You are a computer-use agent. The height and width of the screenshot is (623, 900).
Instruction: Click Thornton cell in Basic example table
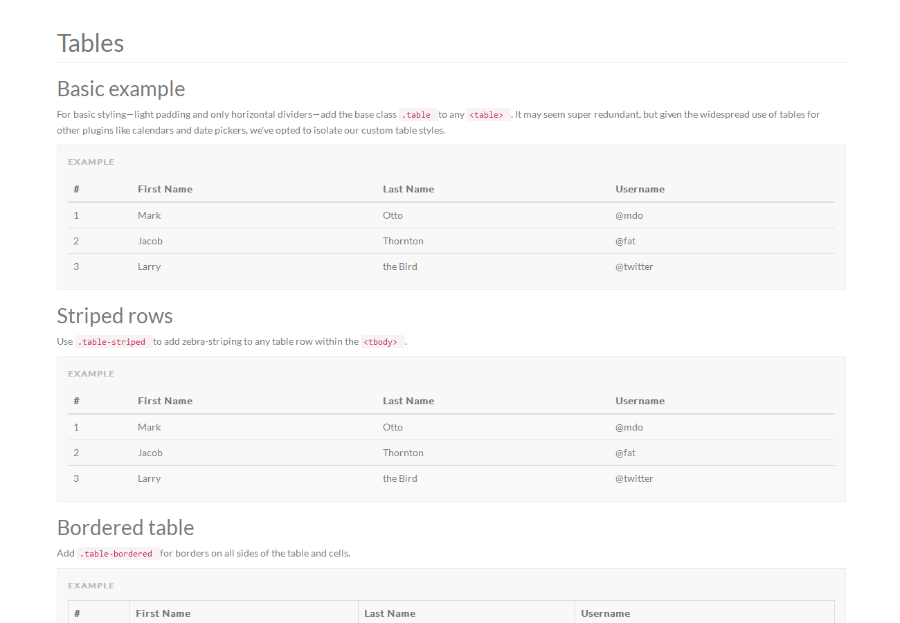[403, 241]
